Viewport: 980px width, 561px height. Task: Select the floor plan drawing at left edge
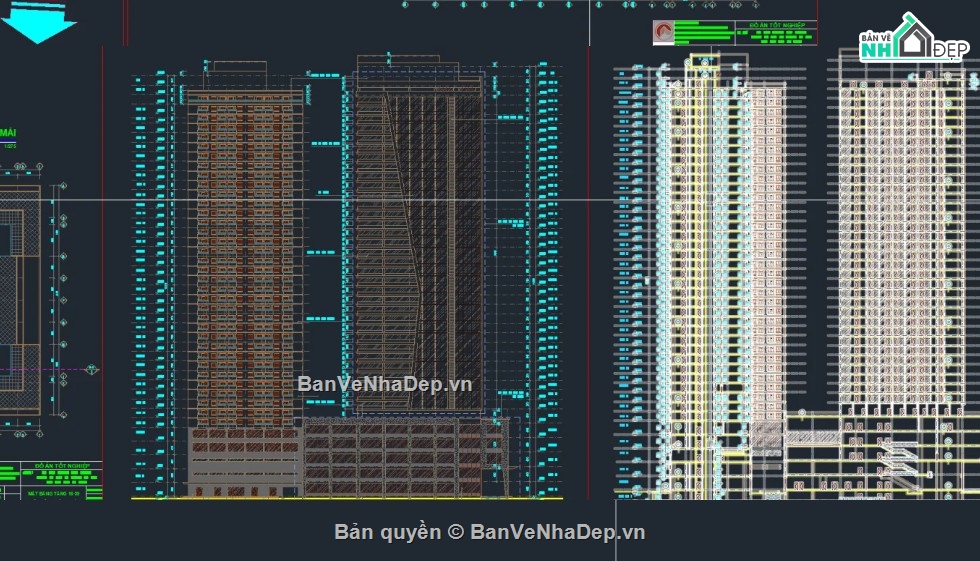pyautogui.click(x=20, y=300)
